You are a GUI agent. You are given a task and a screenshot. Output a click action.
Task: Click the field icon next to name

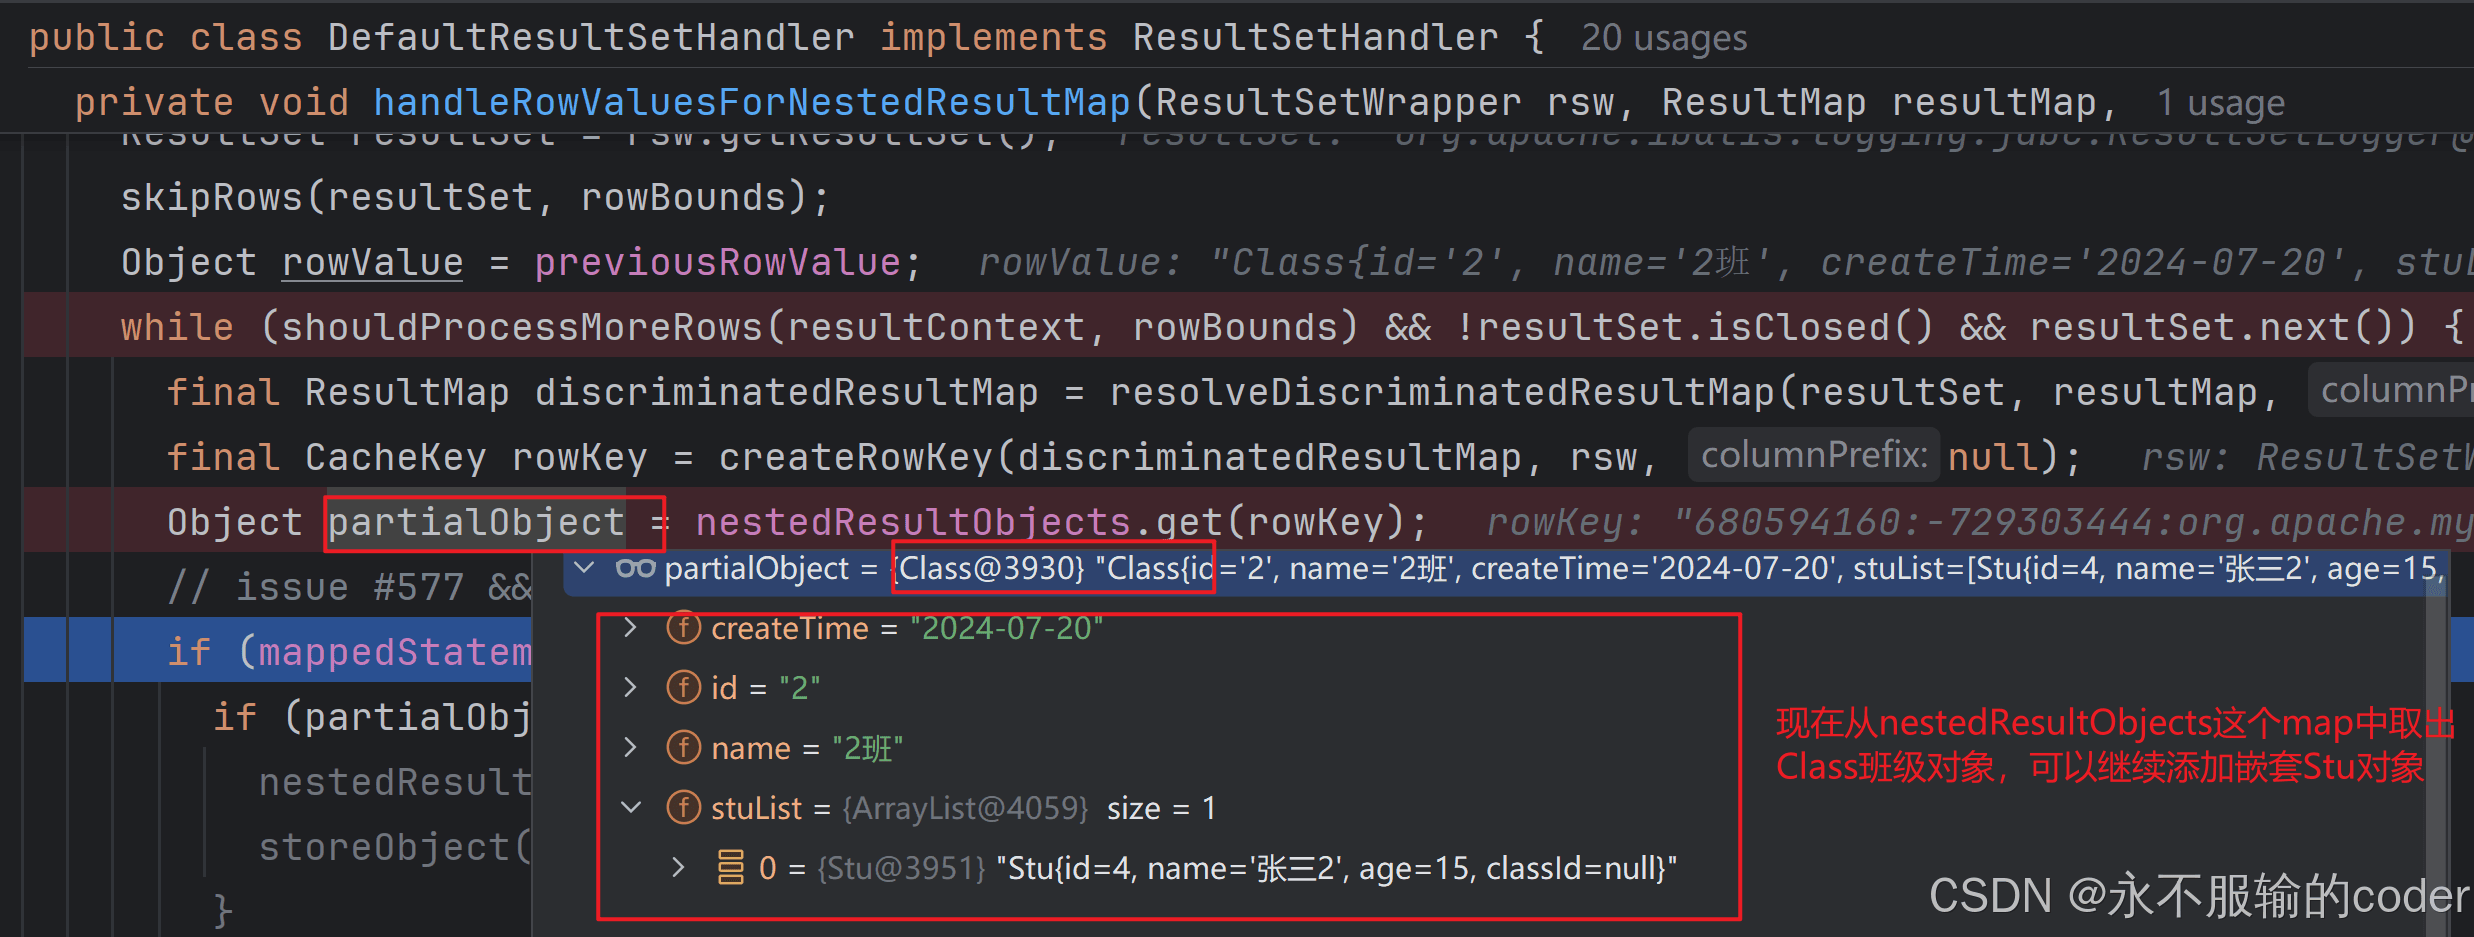click(x=684, y=748)
